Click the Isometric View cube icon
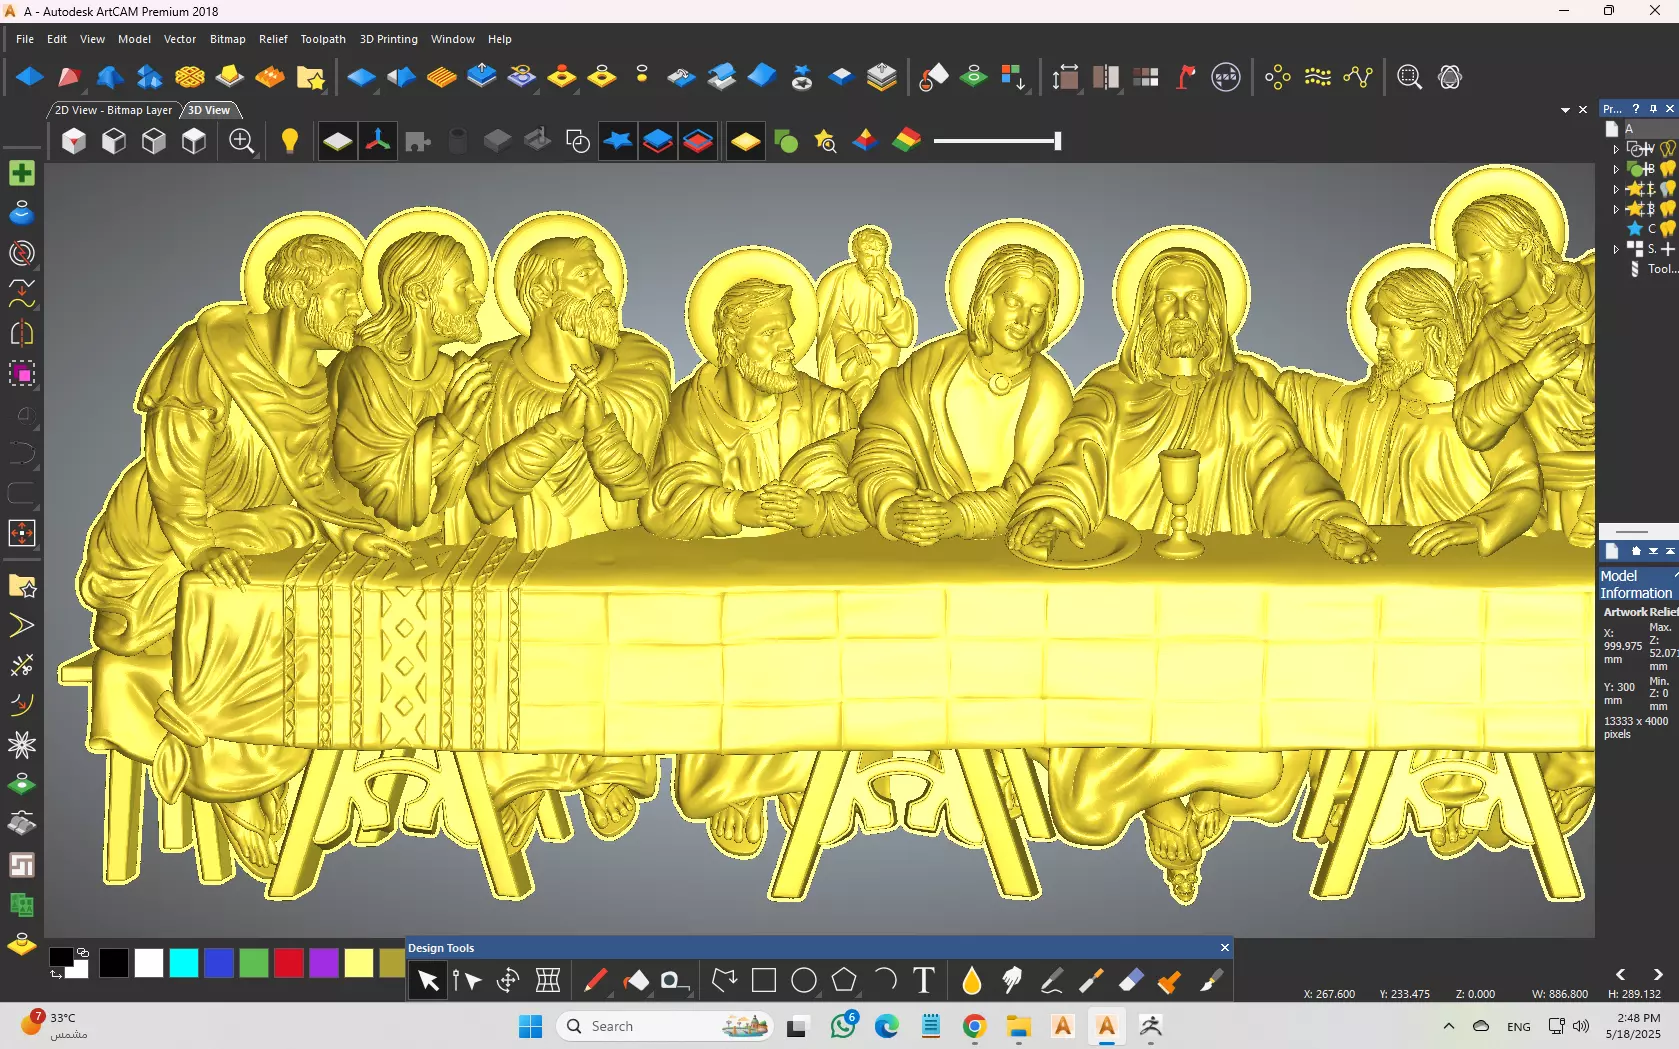Viewport: 1679px width, 1049px height. (x=74, y=142)
